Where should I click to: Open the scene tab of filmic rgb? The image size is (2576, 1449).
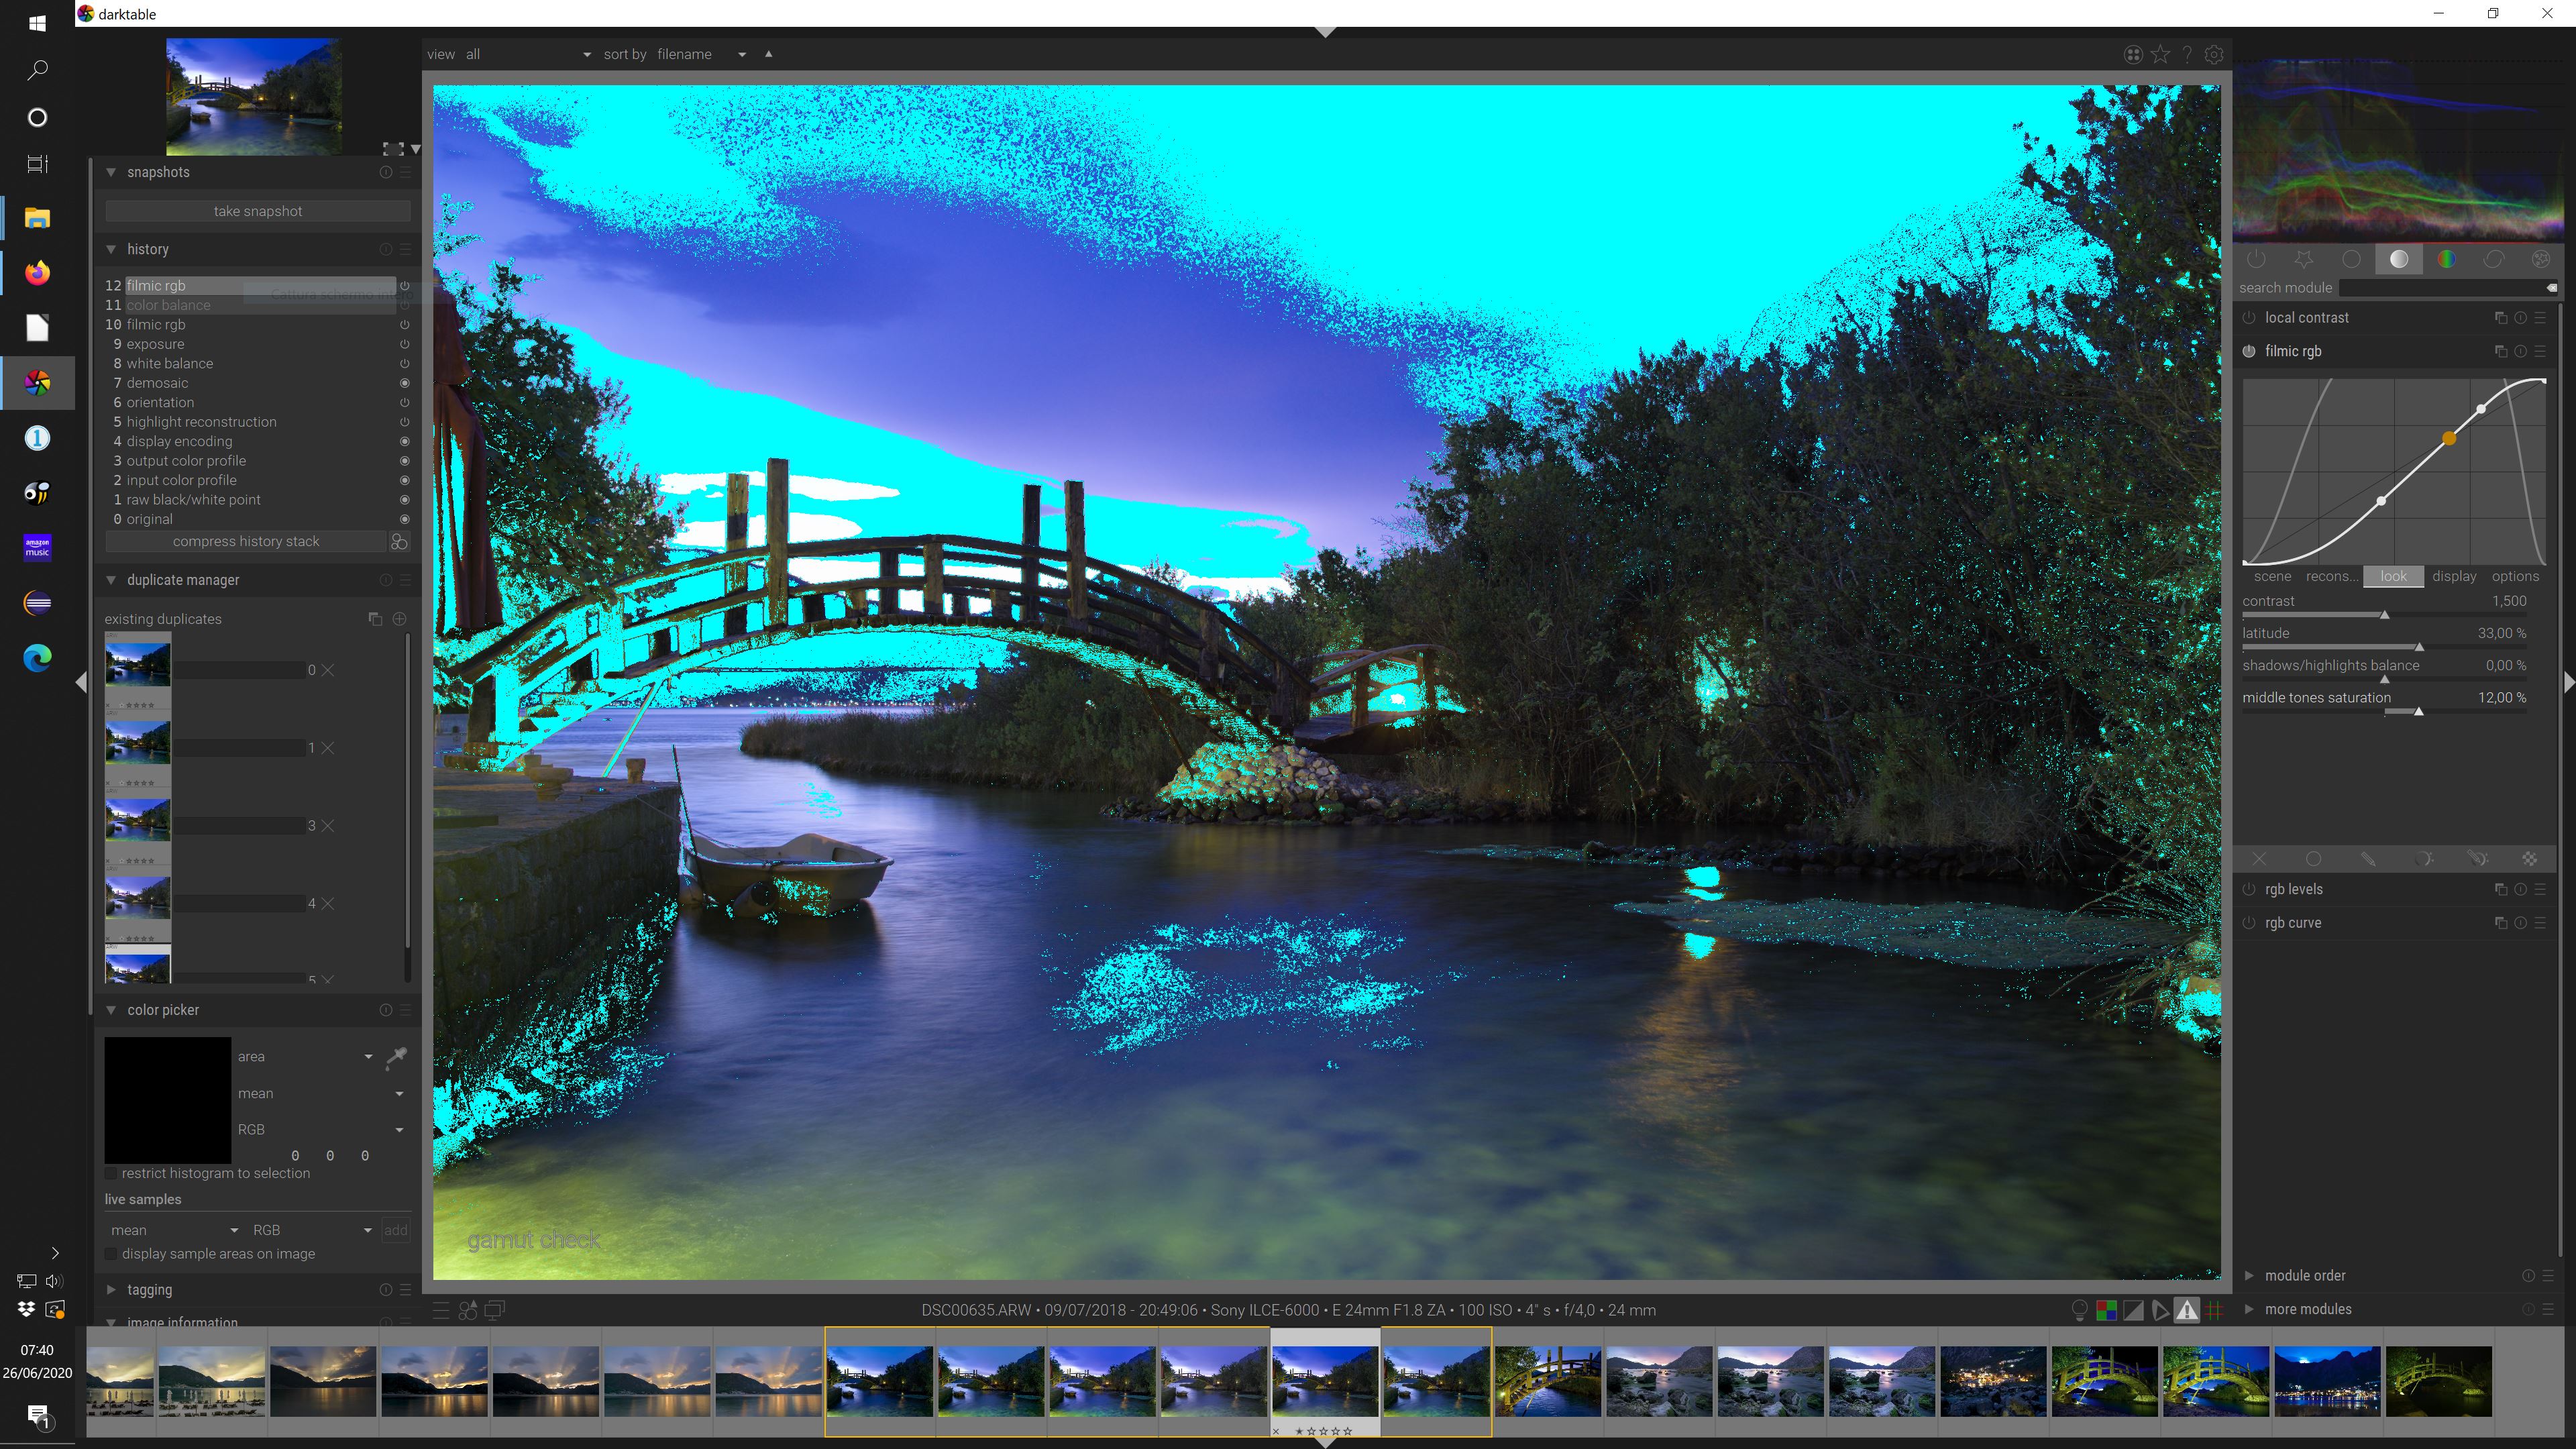point(2272,576)
